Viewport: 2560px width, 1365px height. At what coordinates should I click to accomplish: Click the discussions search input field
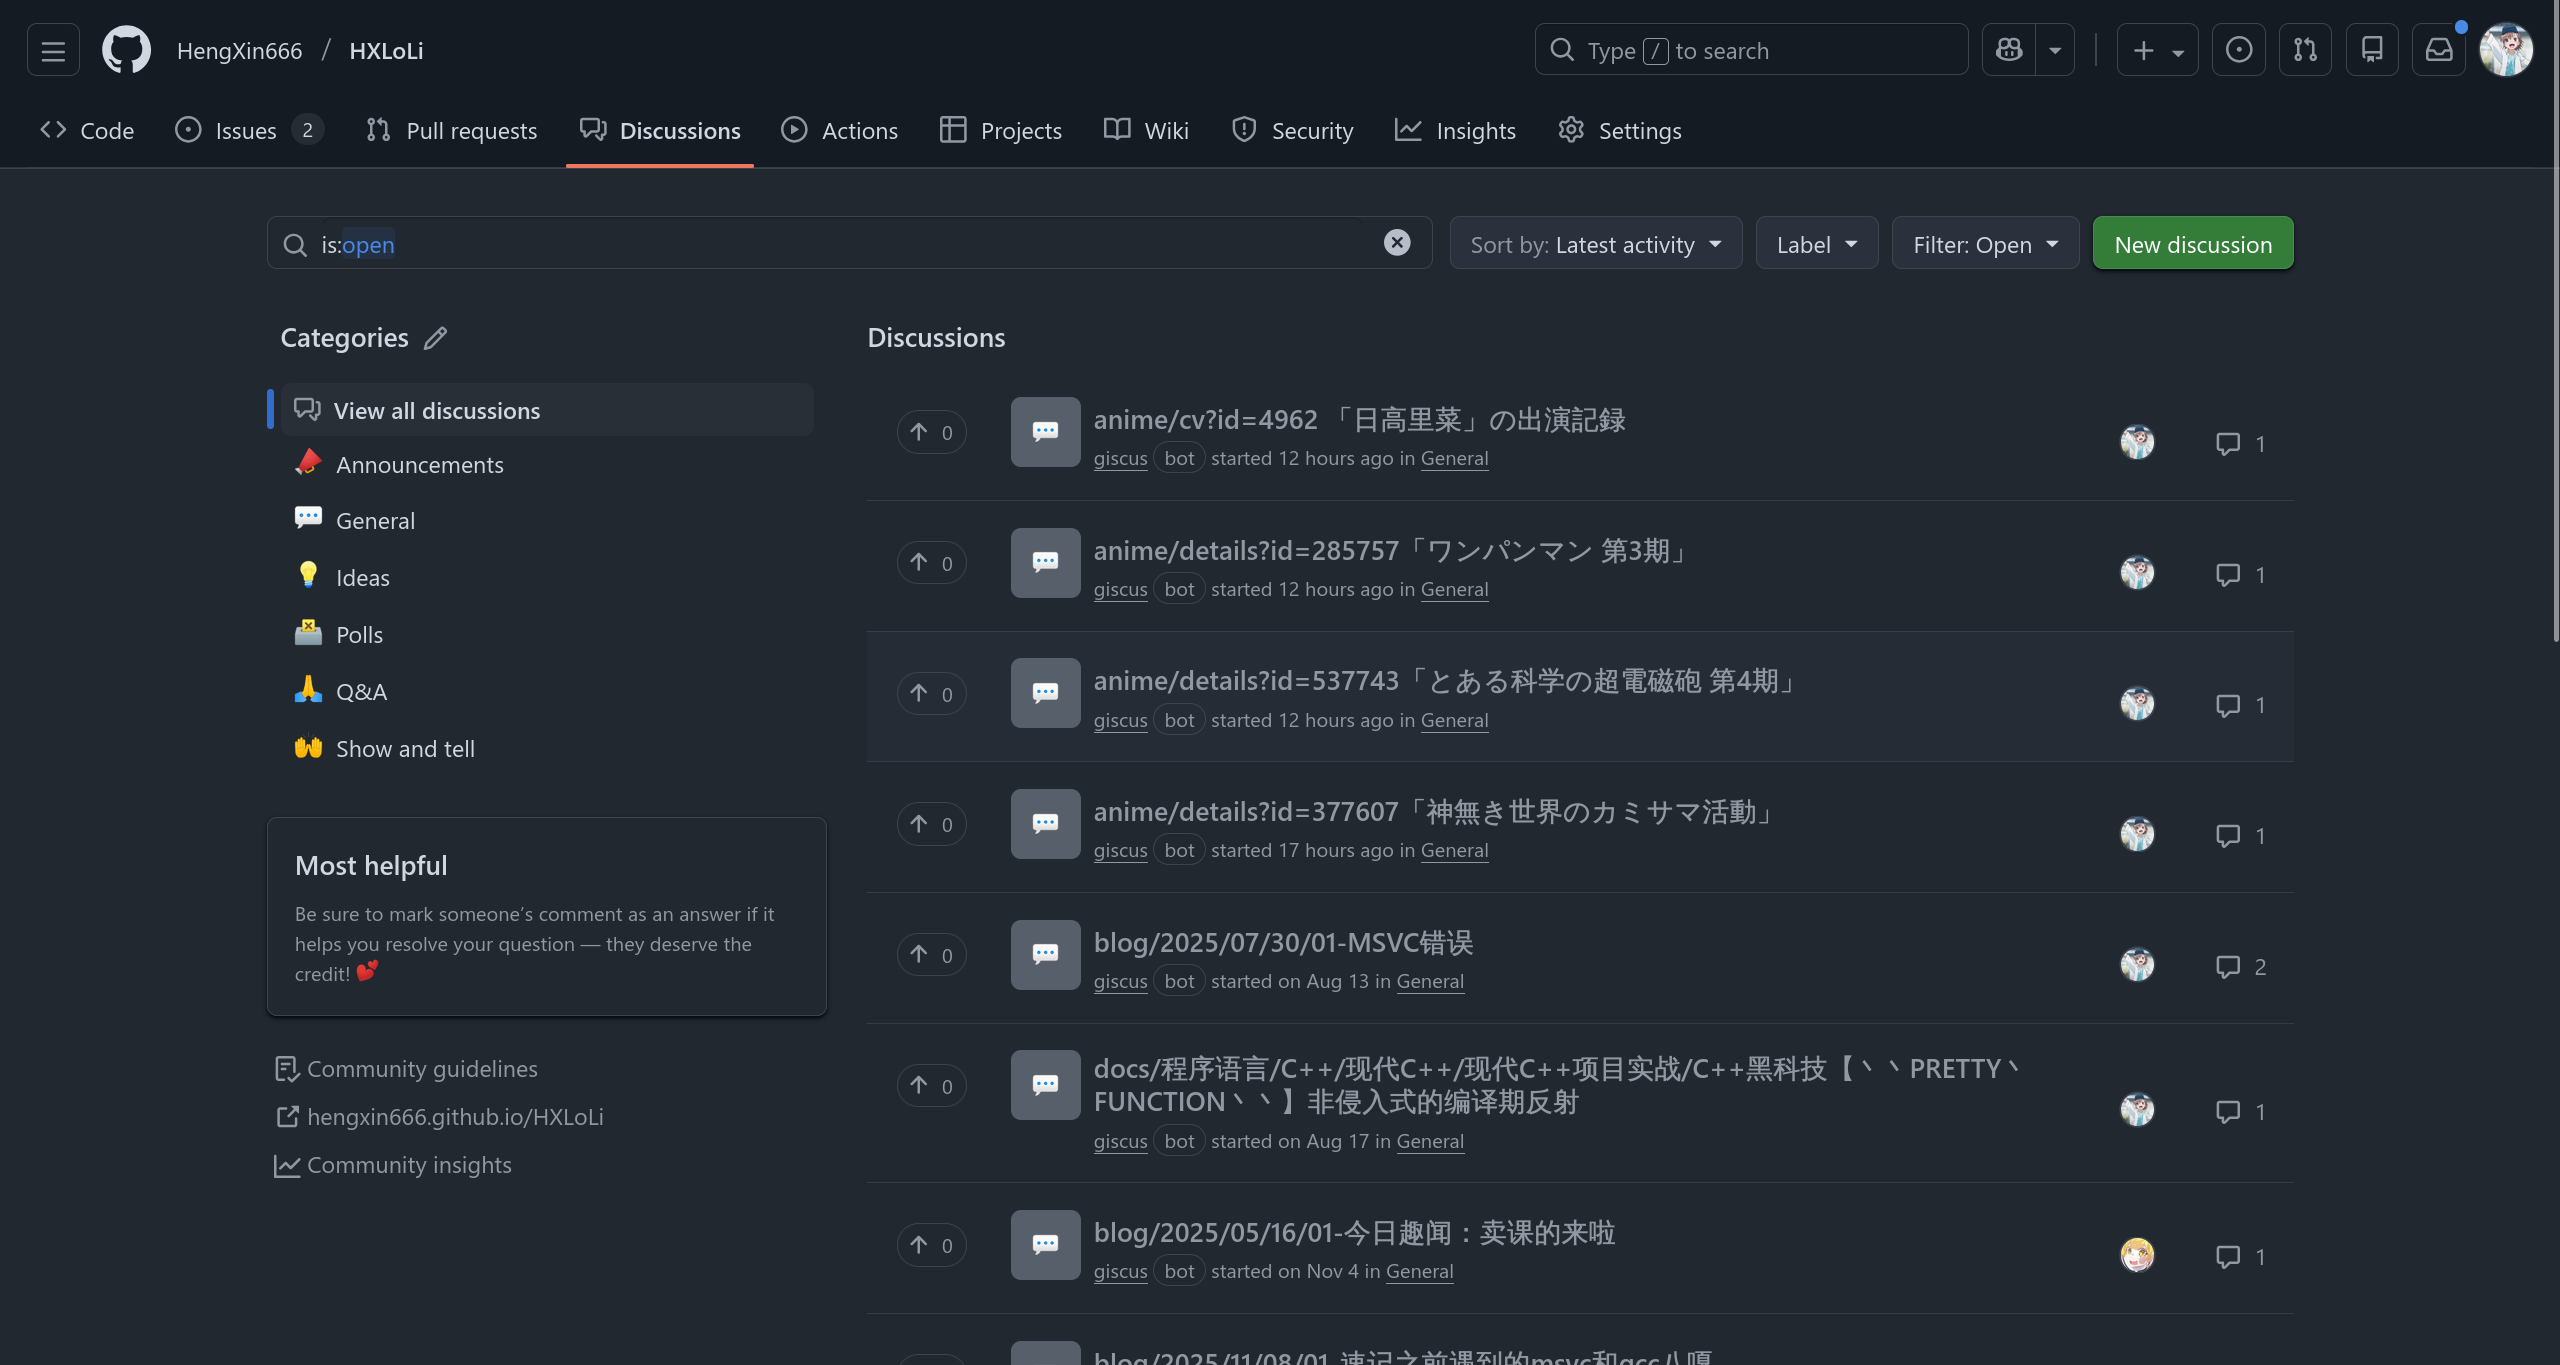pos(850,244)
